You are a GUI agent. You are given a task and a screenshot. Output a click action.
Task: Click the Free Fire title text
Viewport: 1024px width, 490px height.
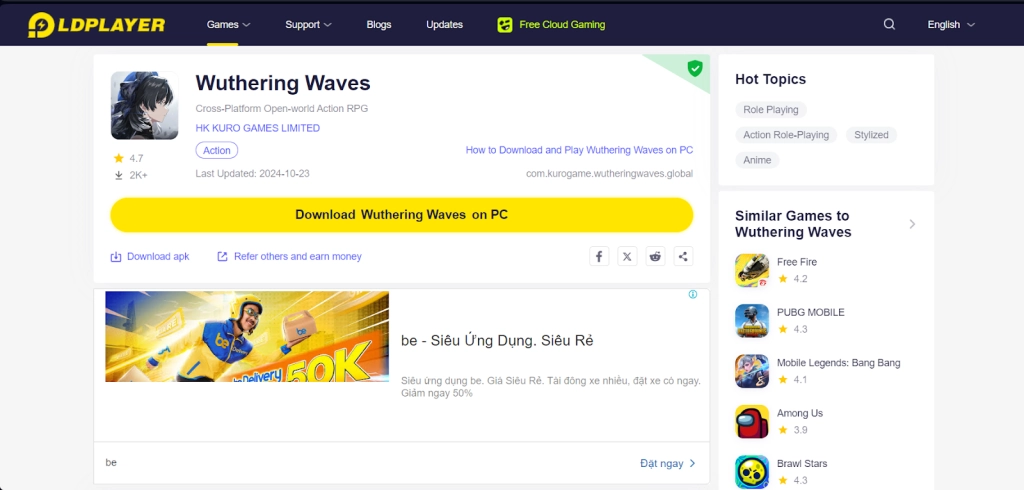pyautogui.click(x=797, y=262)
